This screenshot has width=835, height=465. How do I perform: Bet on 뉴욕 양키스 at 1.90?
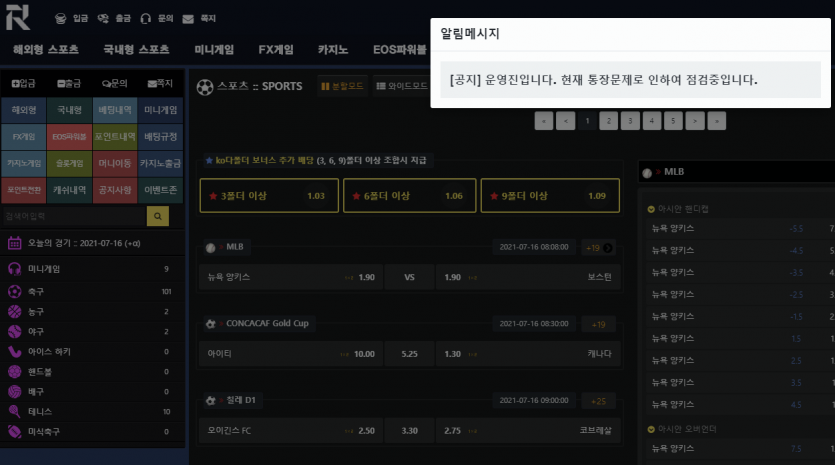click(291, 278)
